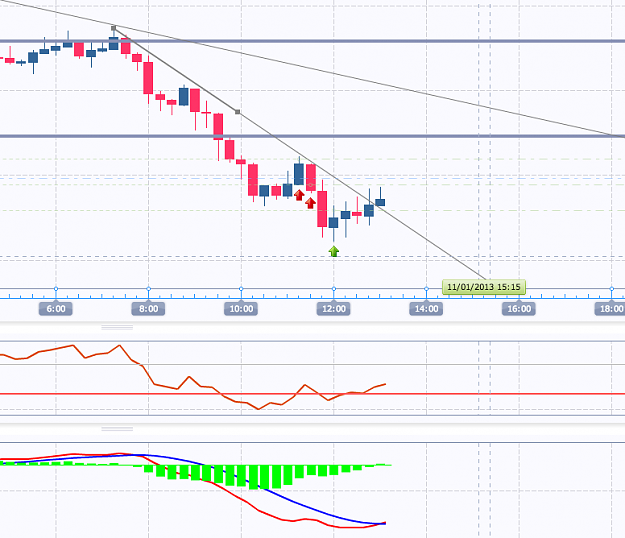The image size is (625, 538).
Task: Select the upper thick horizontal resistance line
Action: (x=312, y=41)
